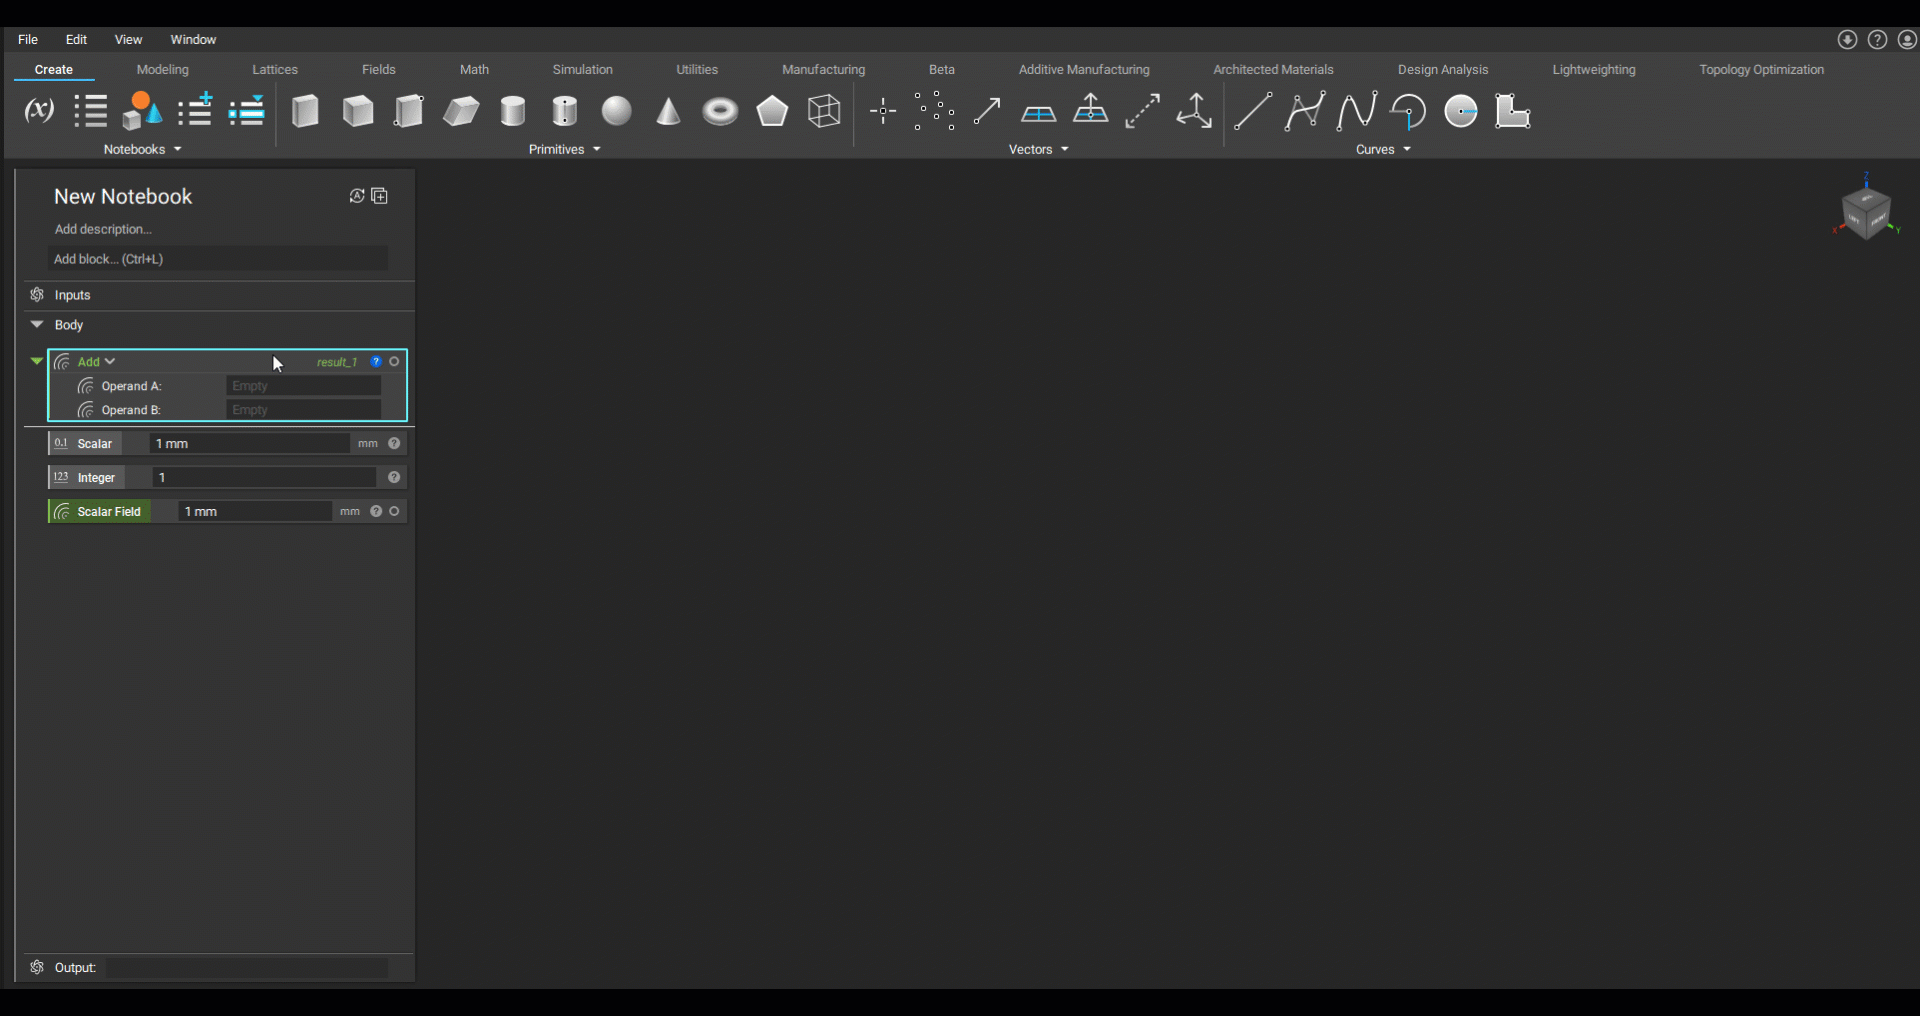Toggle visibility circle on Add block

(x=395, y=362)
